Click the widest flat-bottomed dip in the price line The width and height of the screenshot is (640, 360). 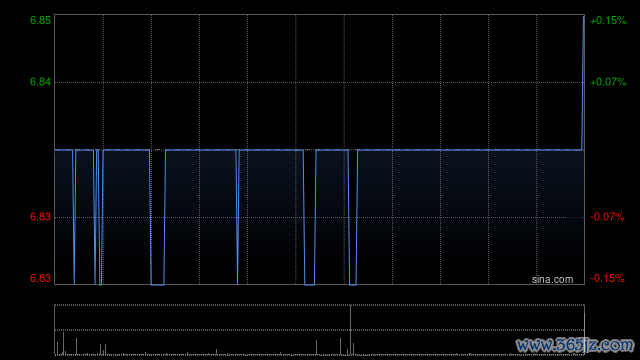(x=158, y=217)
